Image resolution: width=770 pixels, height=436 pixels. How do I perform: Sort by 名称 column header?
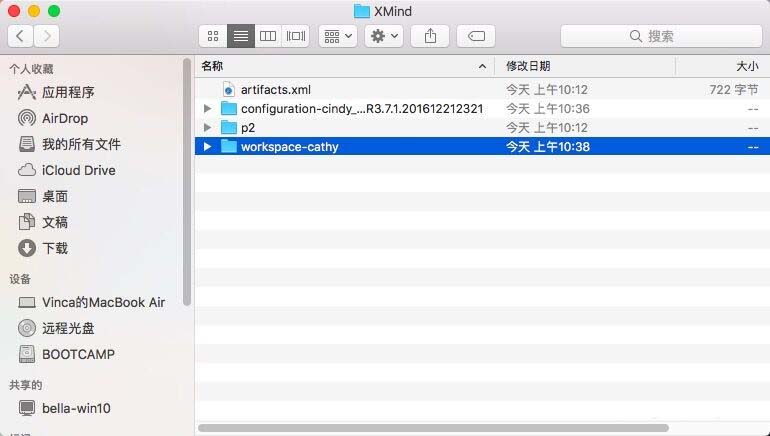(x=345, y=66)
